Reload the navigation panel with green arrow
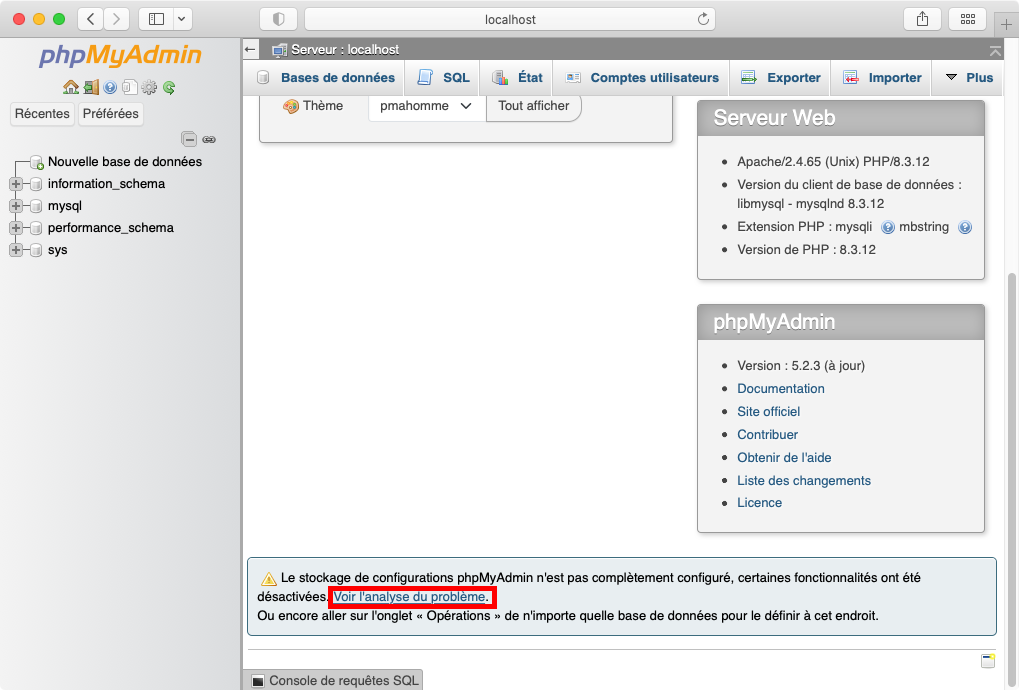The width and height of the screenshot is (1019, 690). (169, 87)
